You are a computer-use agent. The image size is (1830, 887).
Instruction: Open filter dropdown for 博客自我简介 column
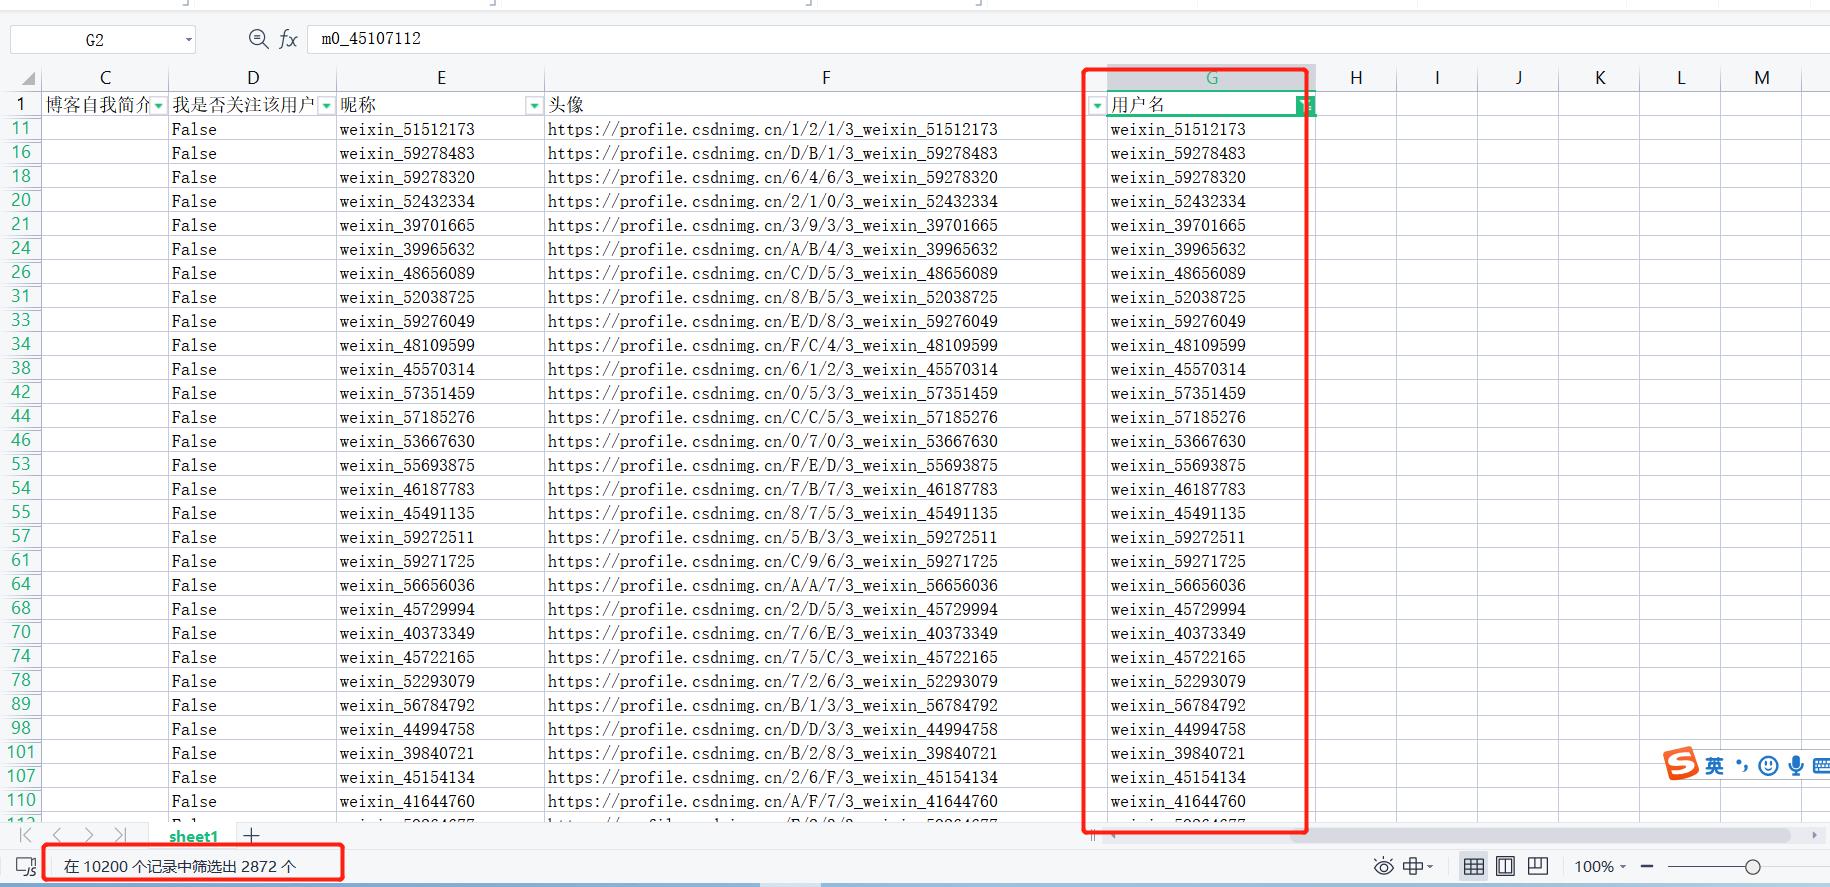click(159, 105)
